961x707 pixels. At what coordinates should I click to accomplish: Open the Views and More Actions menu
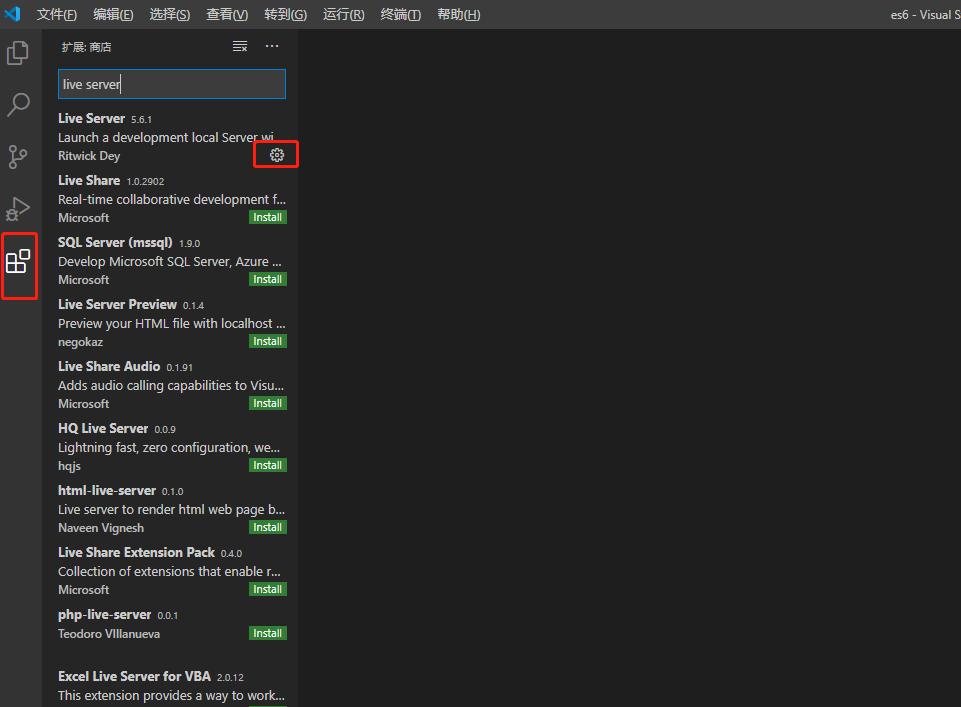pos(271,46)
